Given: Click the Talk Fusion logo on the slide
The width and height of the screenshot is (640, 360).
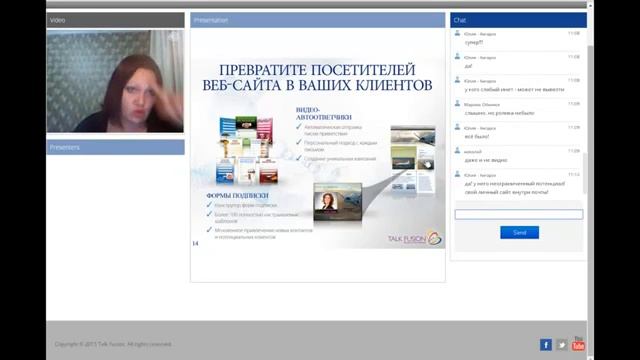Looking at the screenshot, I should point(415,238).
